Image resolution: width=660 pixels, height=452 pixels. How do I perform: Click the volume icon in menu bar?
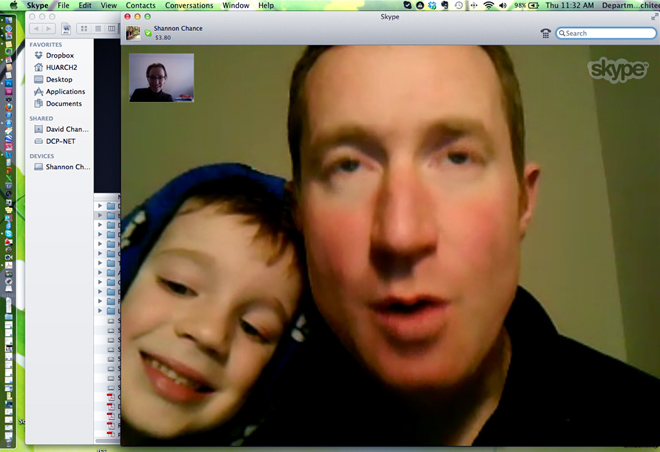pos(504,6)
